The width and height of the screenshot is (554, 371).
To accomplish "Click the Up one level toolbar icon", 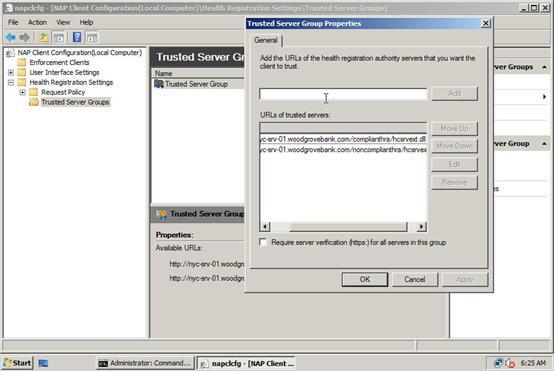I will click(43, 37).
